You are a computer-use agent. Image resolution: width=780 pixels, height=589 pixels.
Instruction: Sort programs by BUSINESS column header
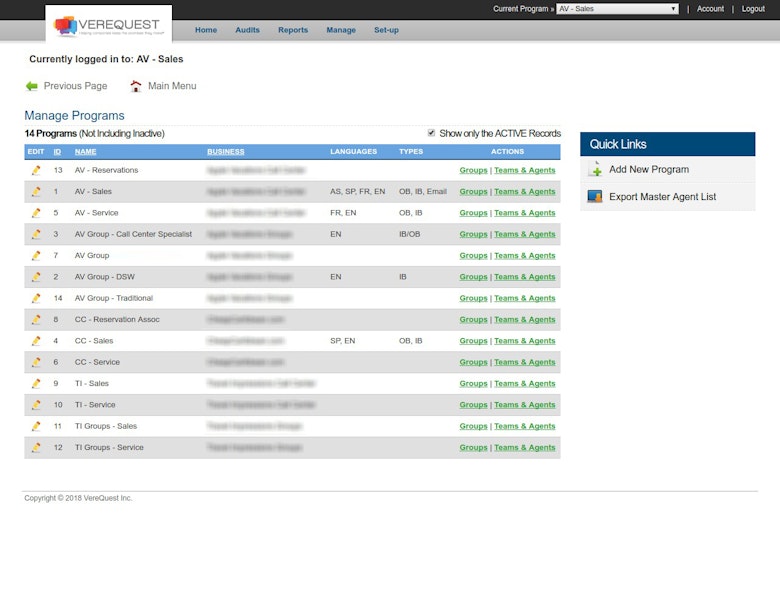pyautogui.click(x=226, y=152)
